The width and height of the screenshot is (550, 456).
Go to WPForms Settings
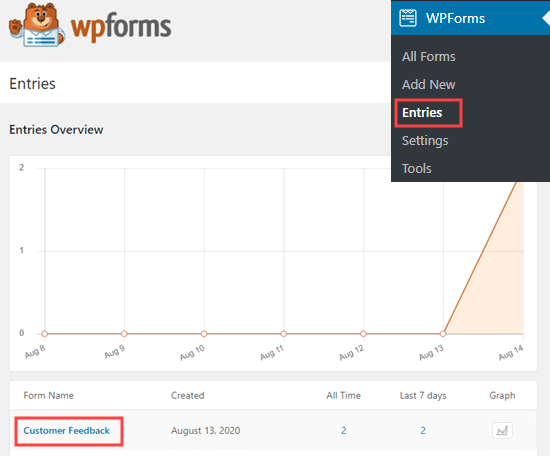click(x=425, y=141)
